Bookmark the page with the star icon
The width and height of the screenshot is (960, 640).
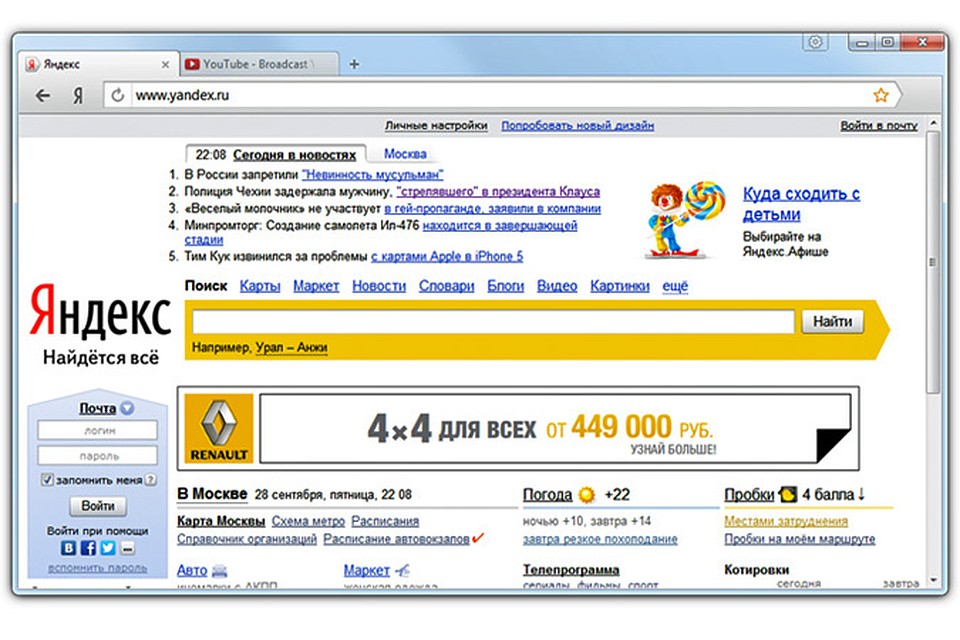click(x=880, y=95)
